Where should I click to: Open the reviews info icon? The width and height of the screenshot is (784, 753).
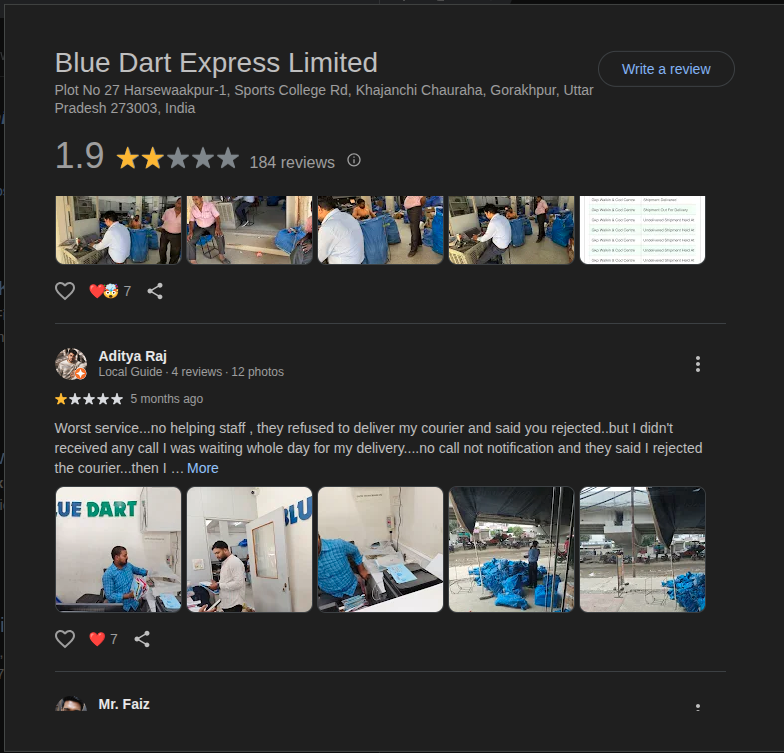click(354, 160)
